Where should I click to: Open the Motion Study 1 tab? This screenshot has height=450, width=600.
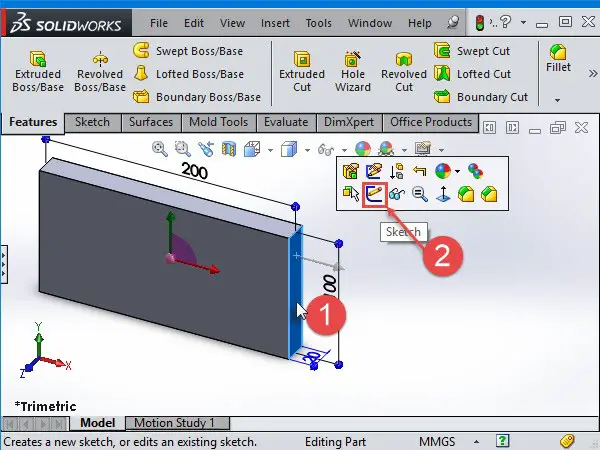point(178,423)
